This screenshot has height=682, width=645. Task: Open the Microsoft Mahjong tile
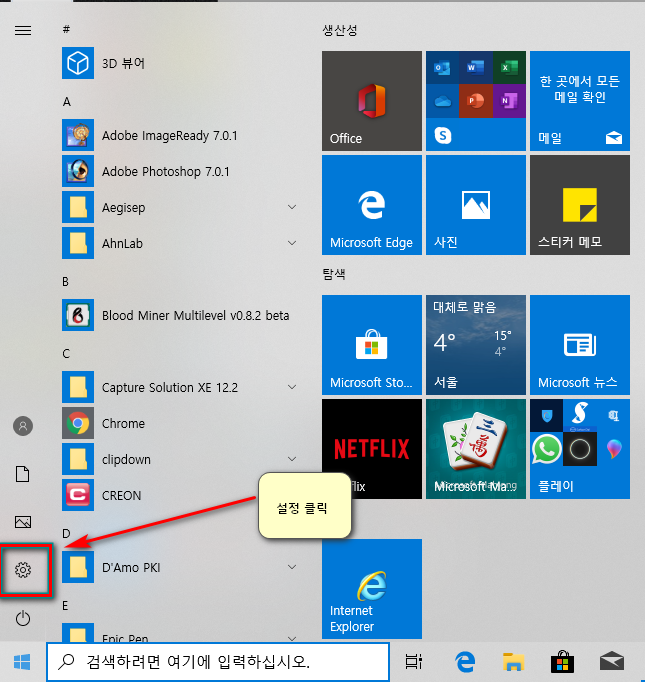click(476, 449)
